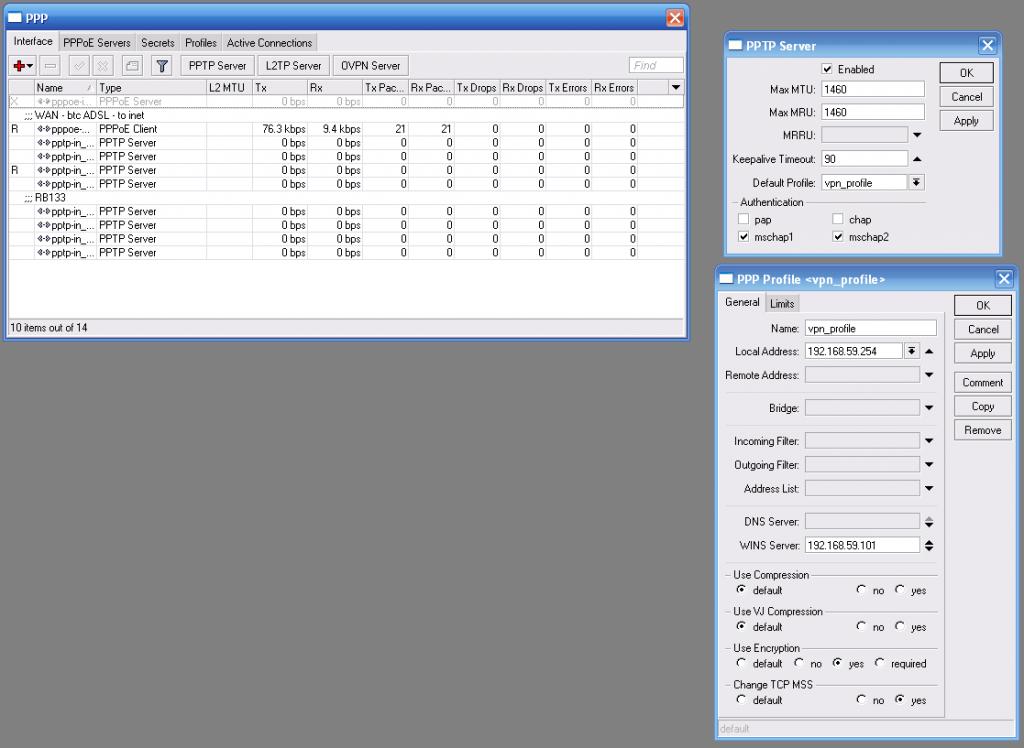Enable the pap authentication checkbox

pyautogui.click(x=742, y=219)
